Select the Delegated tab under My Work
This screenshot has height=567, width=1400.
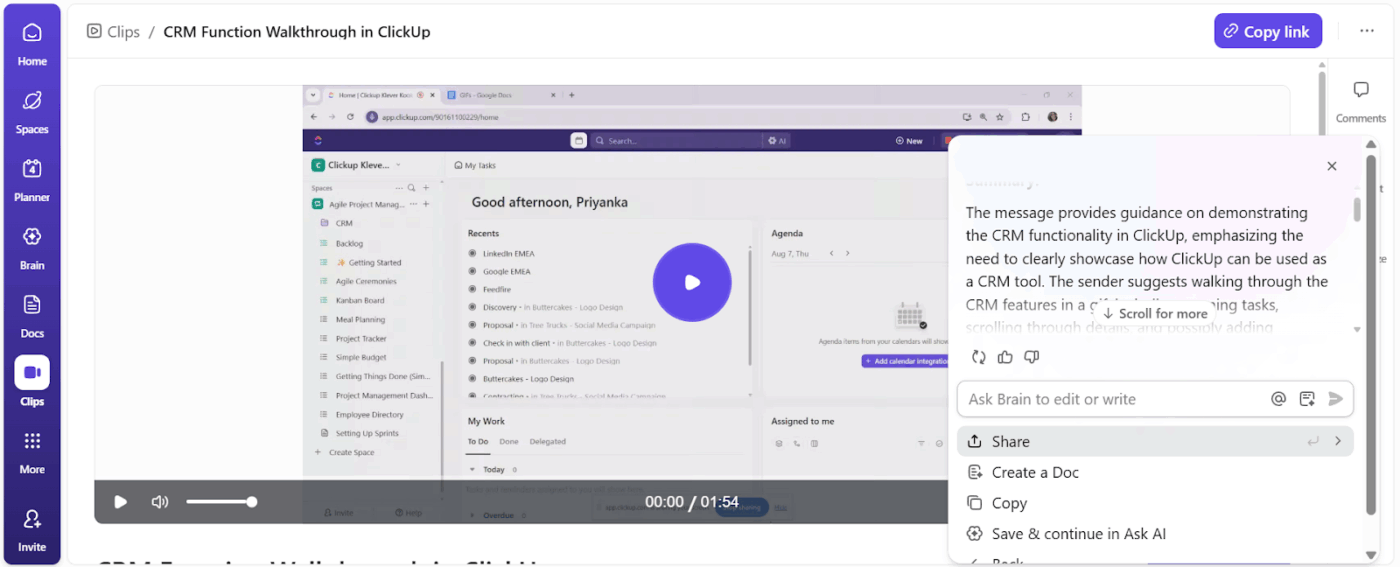coord(547,441)
